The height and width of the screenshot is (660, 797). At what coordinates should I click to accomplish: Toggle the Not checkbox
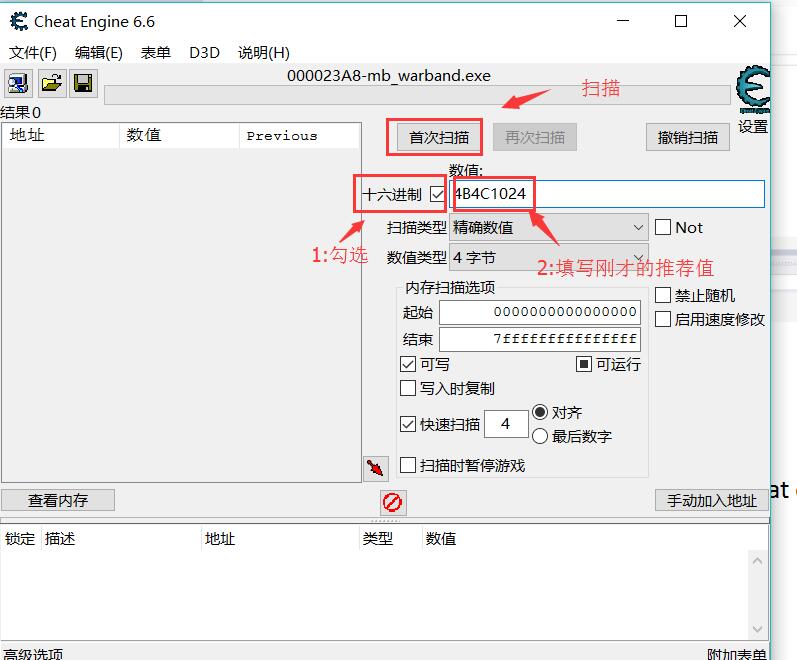[x=663, y=227]
